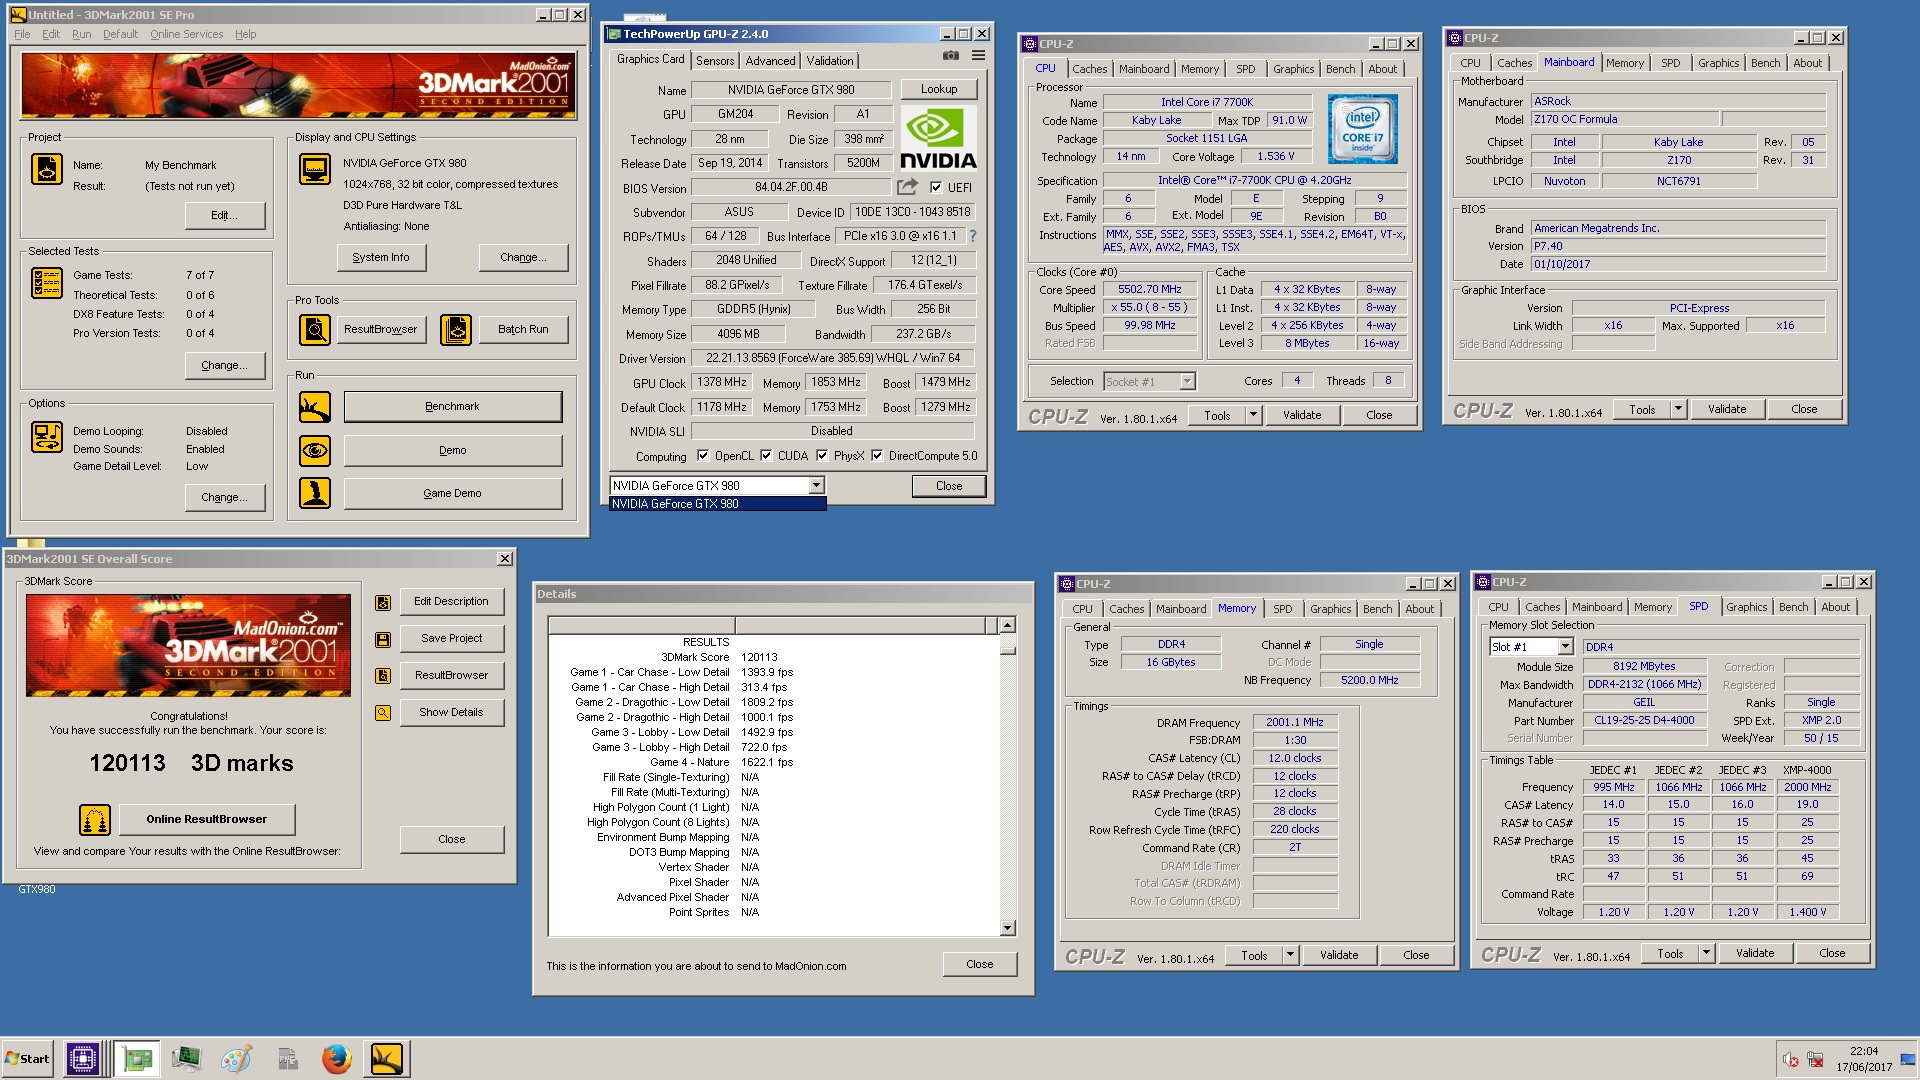Click the Selected Tests checklist icon
The width and height of the screenshot is (1920, 1080).
tap(47, 283)
